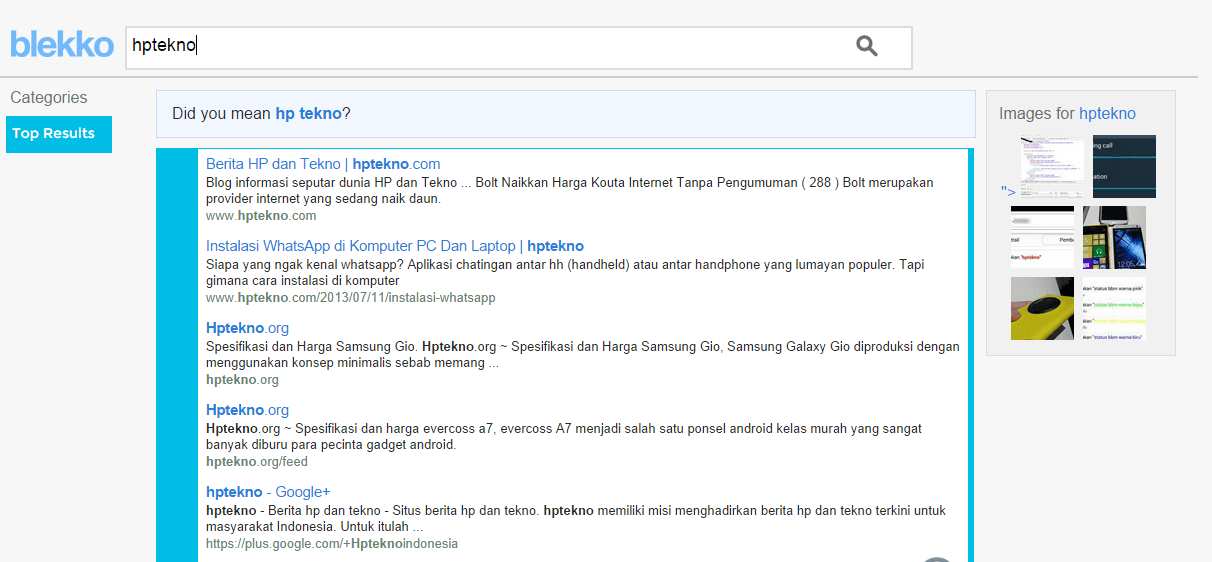Open the dark incoming call image thumbnail
Image resolution: width=1212 pixels, height=562 pixels.
(1124, 166)
